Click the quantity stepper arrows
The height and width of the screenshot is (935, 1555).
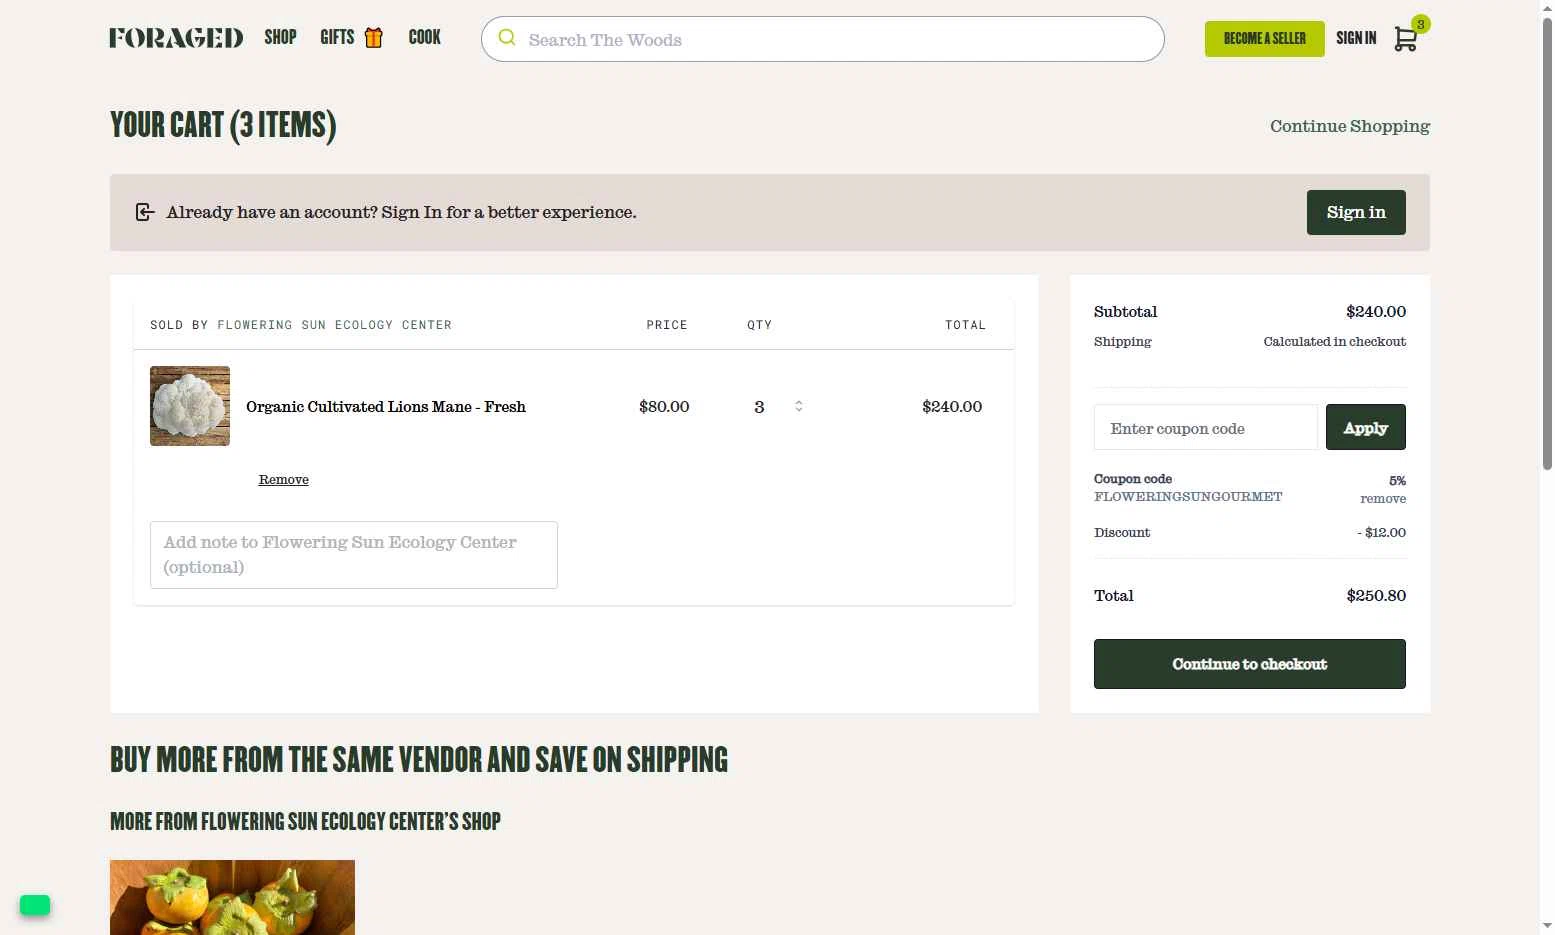click(798, 406)
